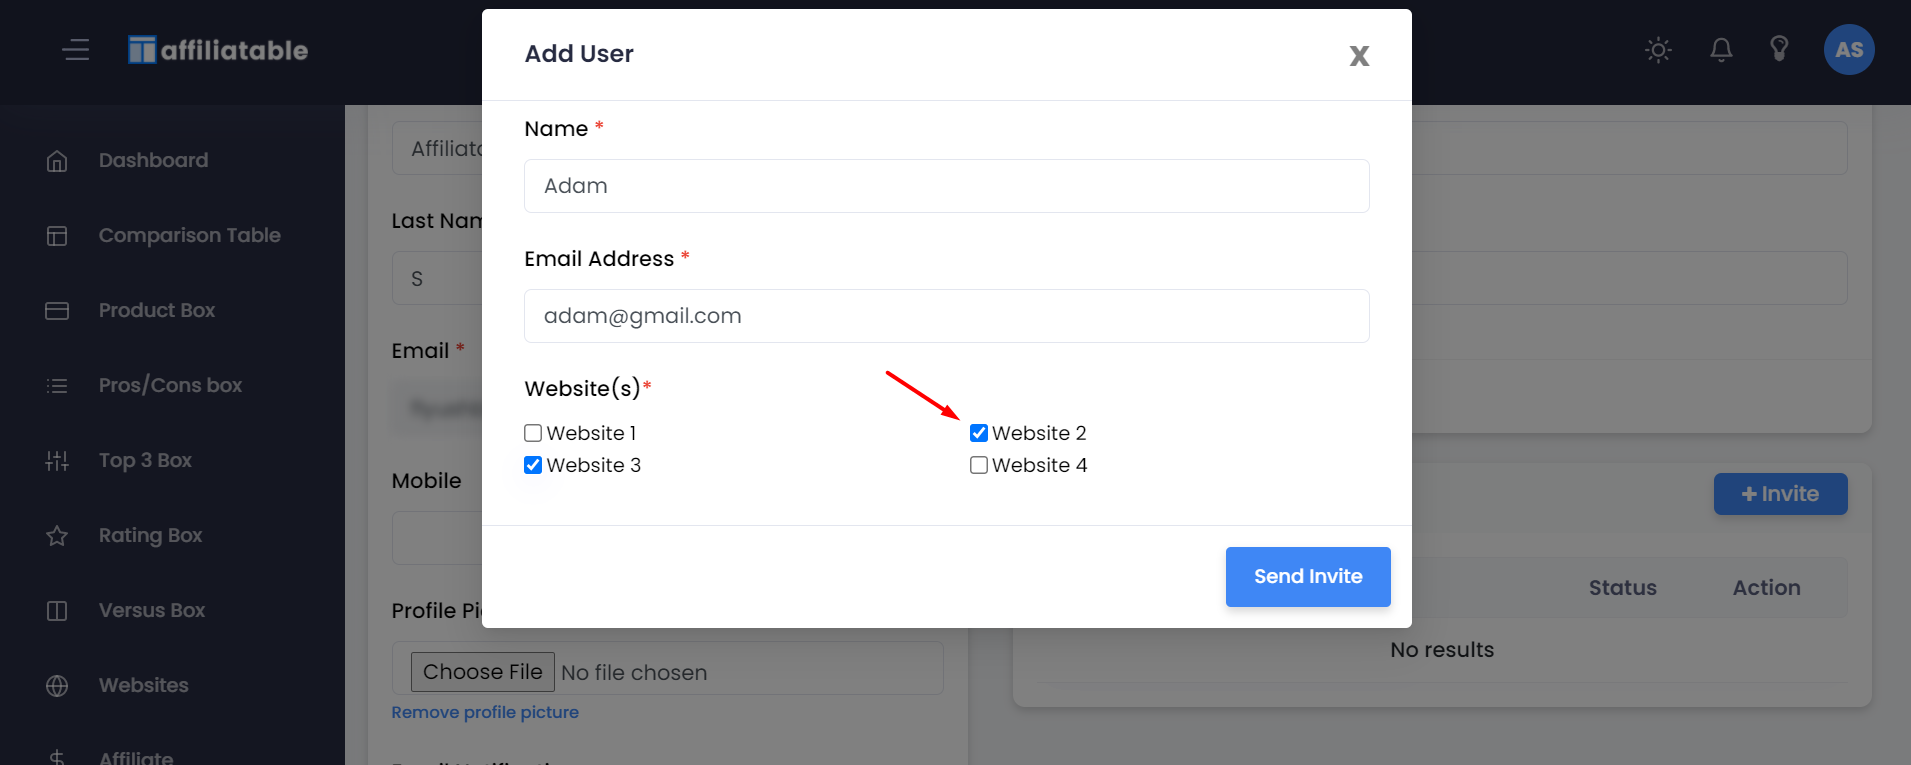Open the notifications bell icon

click(1721, 50)
